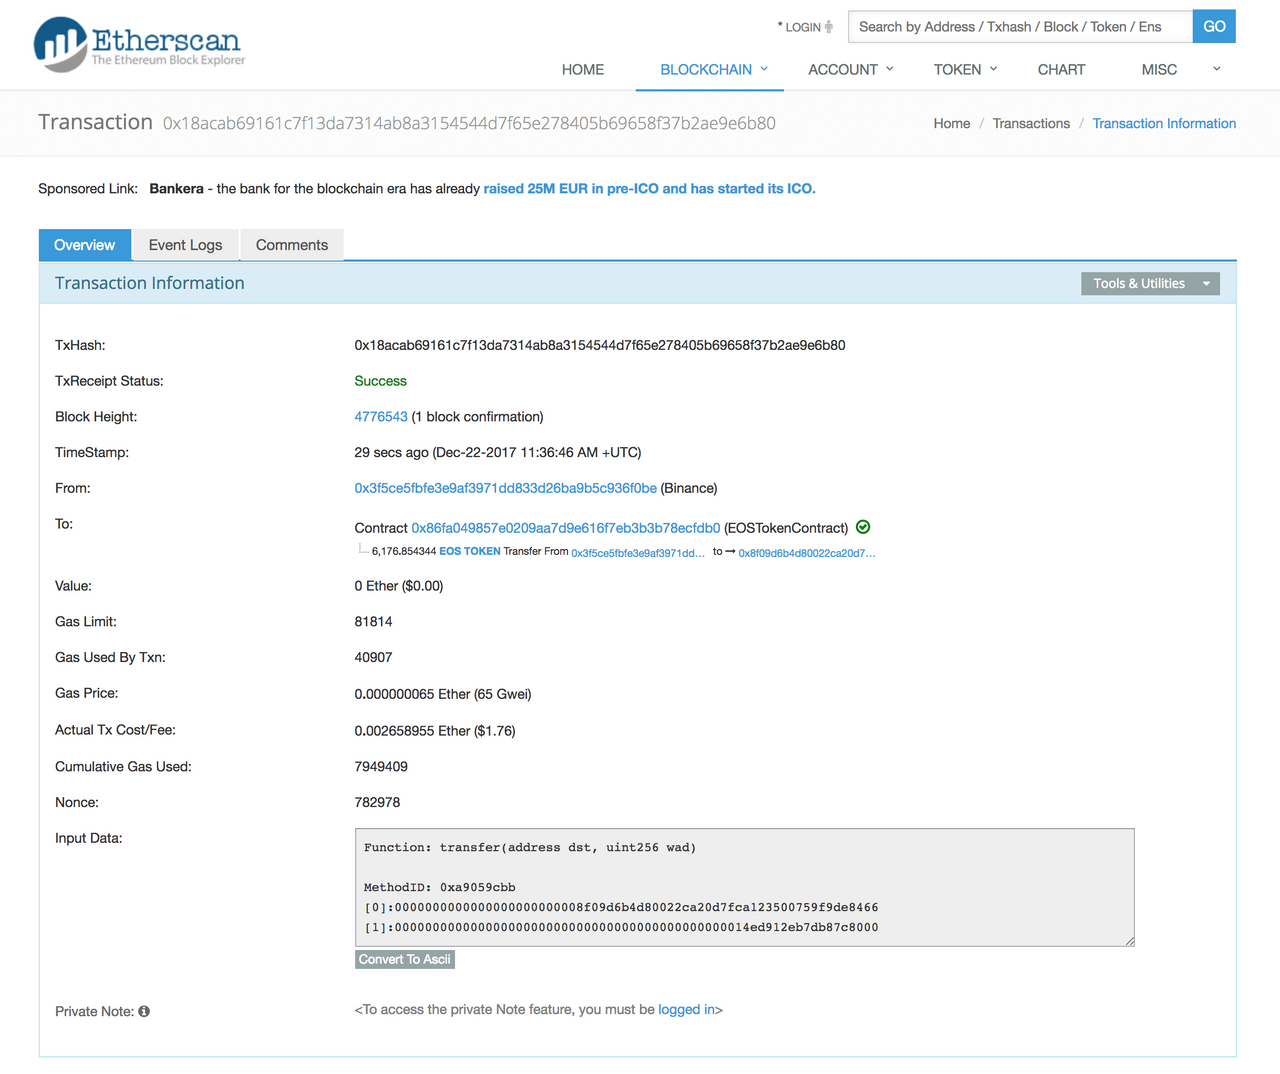1280x1074 pixels.
Task: Open the CHART menu item
Action: pos(1061,69)
